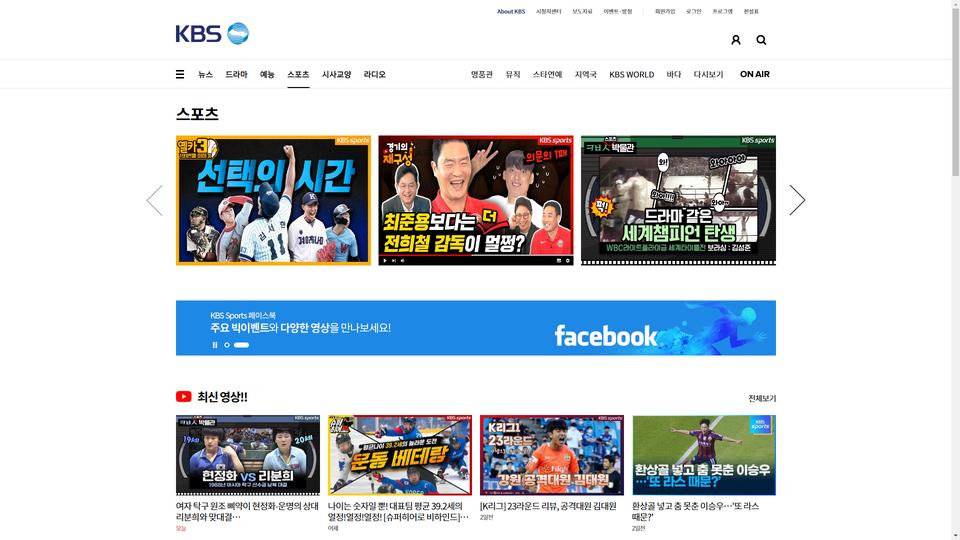
Task: Open the 바다 menu item
Action: (673, 74)
